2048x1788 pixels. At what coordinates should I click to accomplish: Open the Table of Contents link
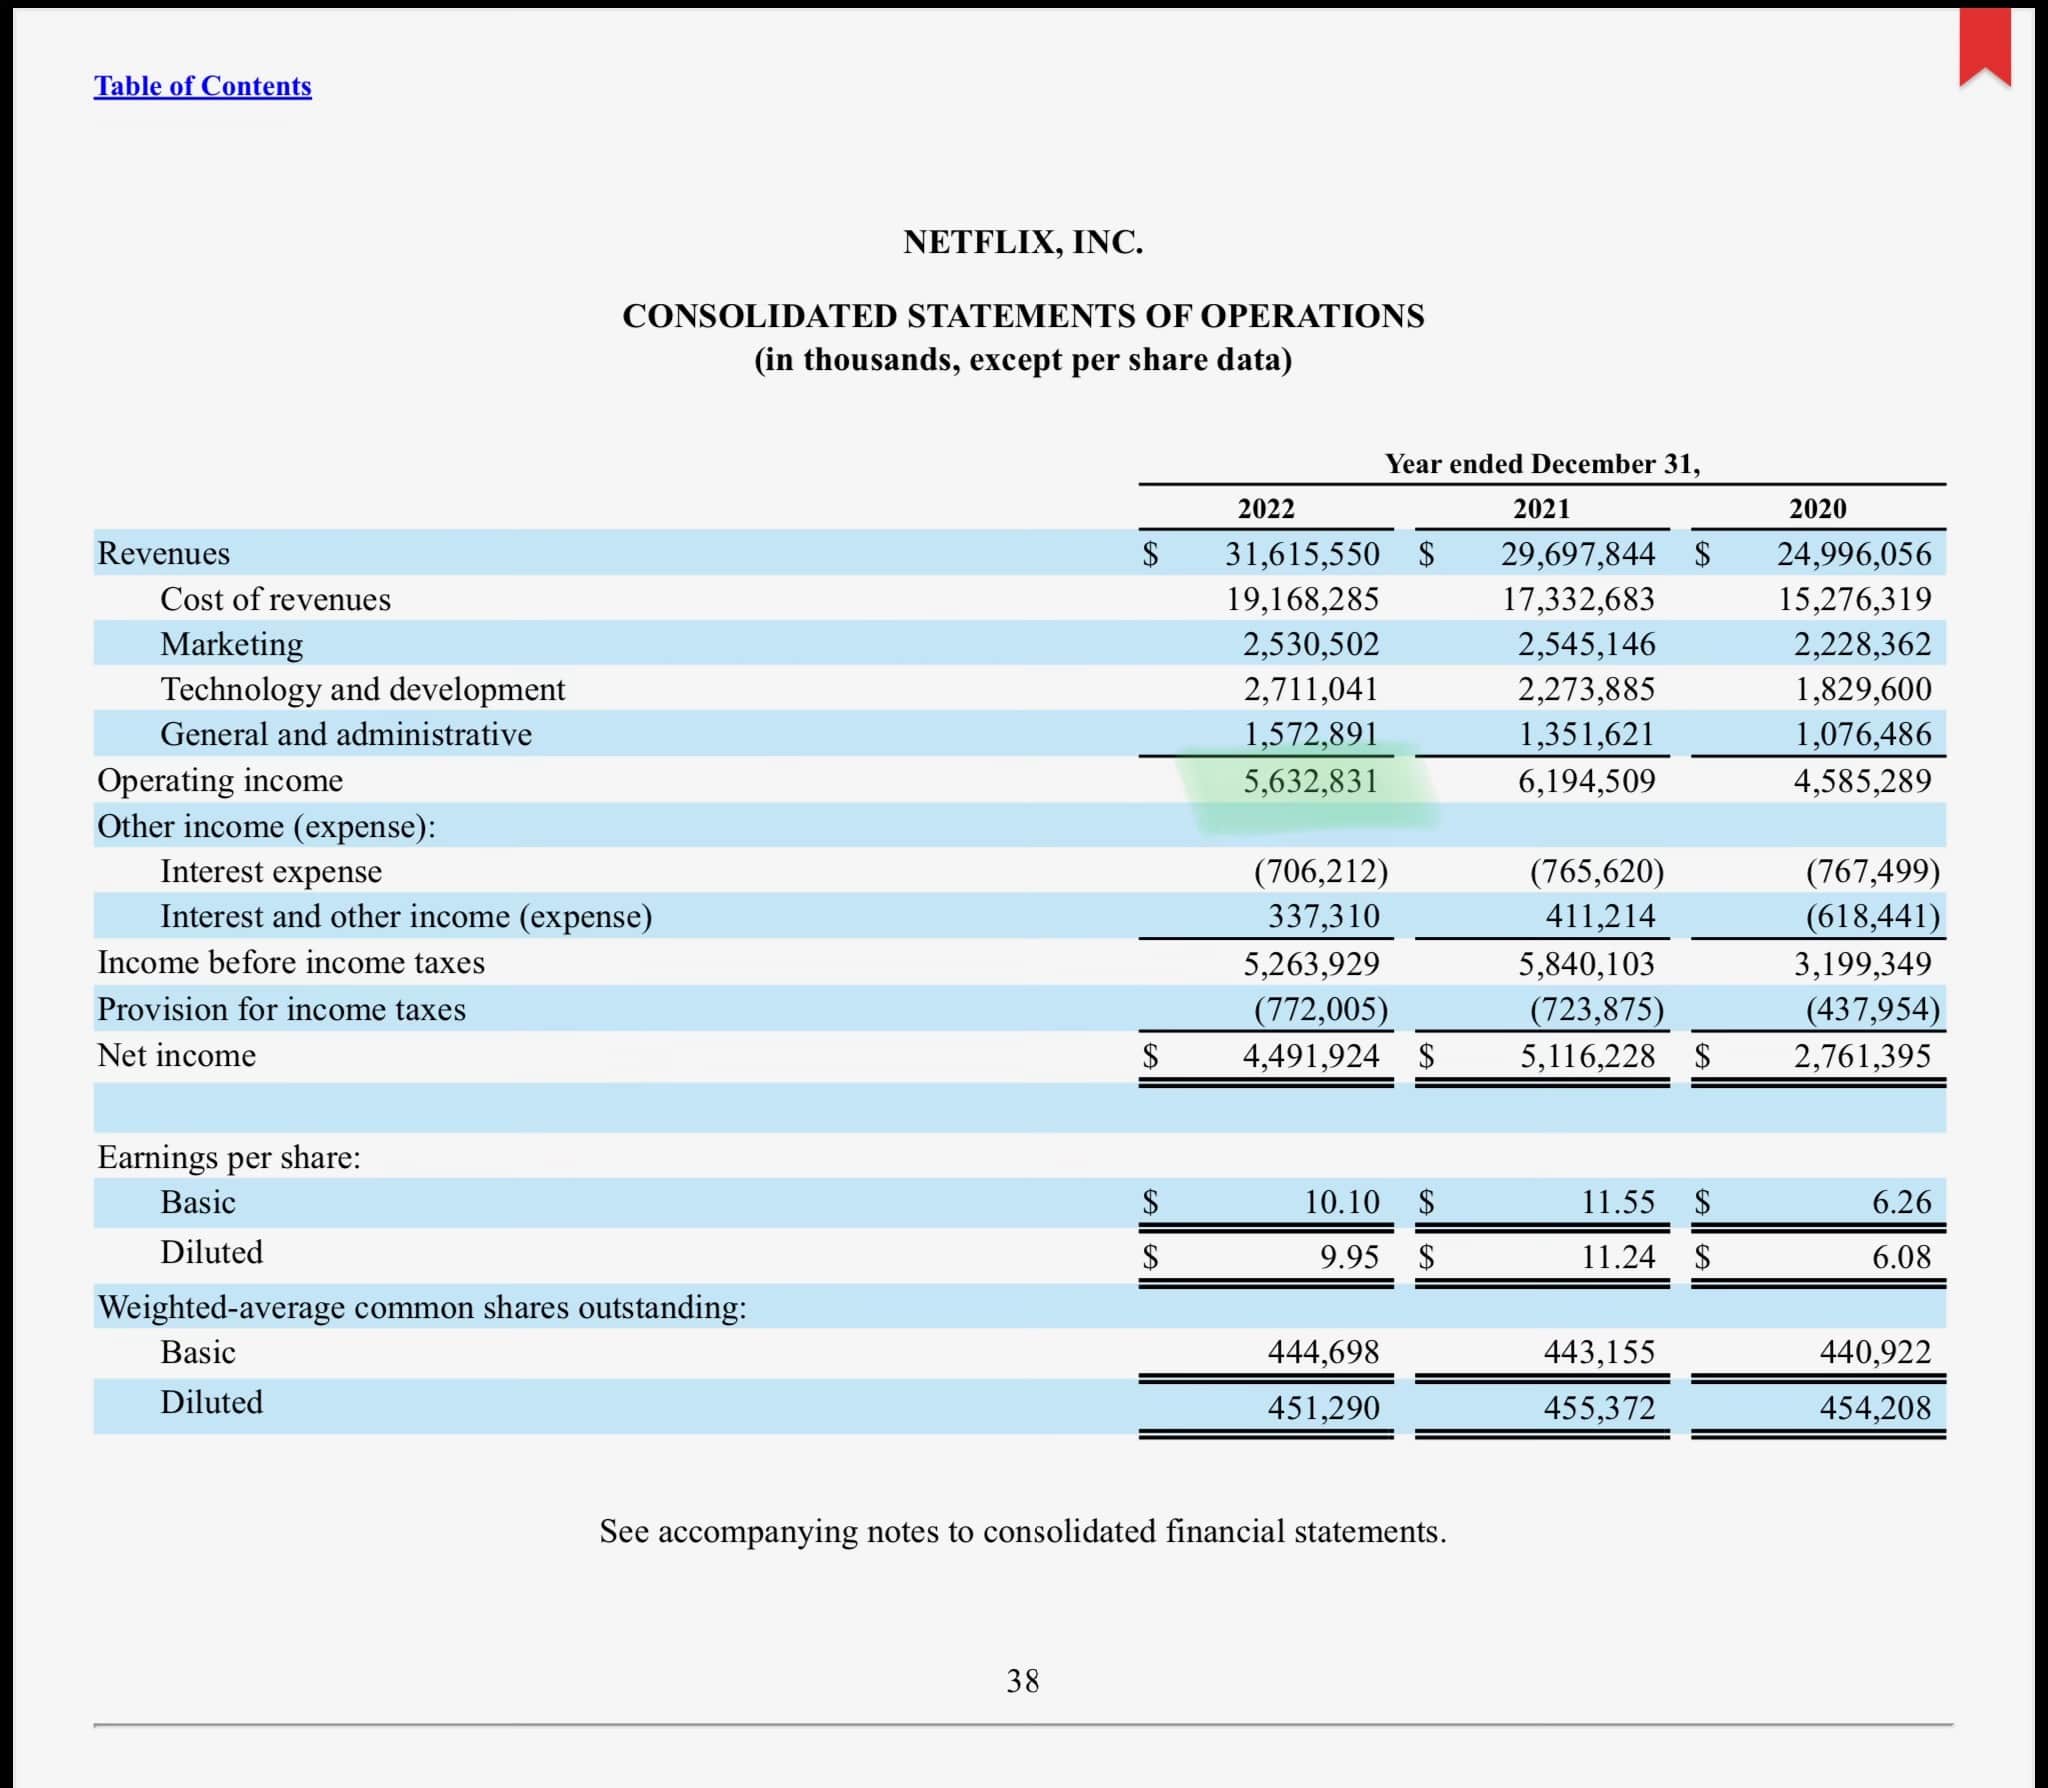tap(203, 86)
